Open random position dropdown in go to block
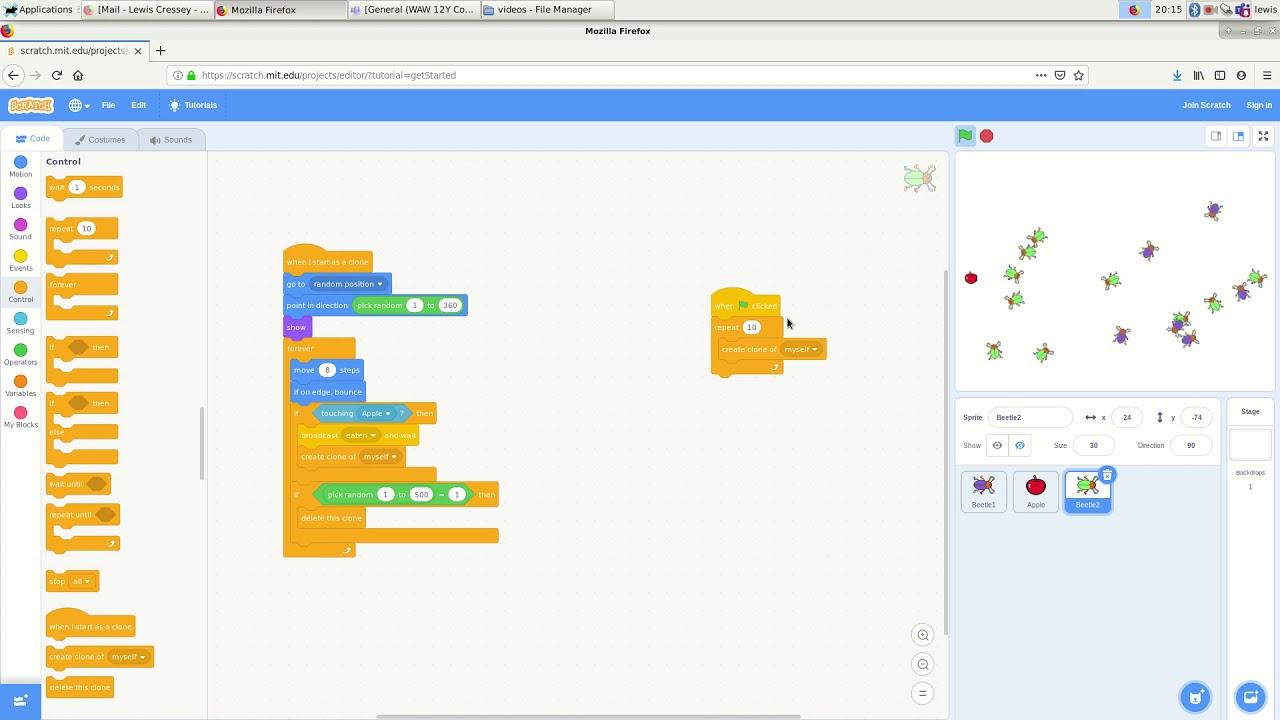1280x720 pixels. (348, 284)
